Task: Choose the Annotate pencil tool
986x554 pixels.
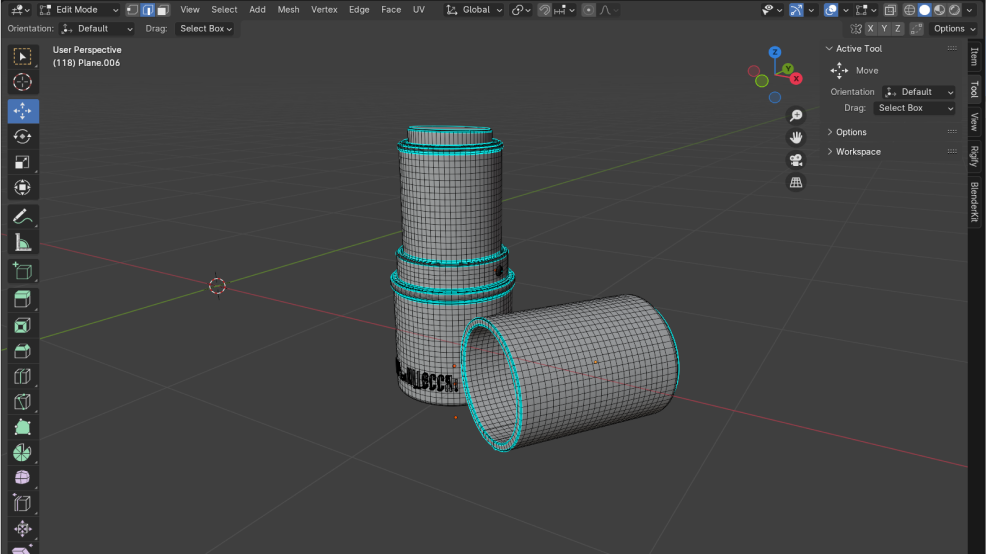Action: (22, 216)
